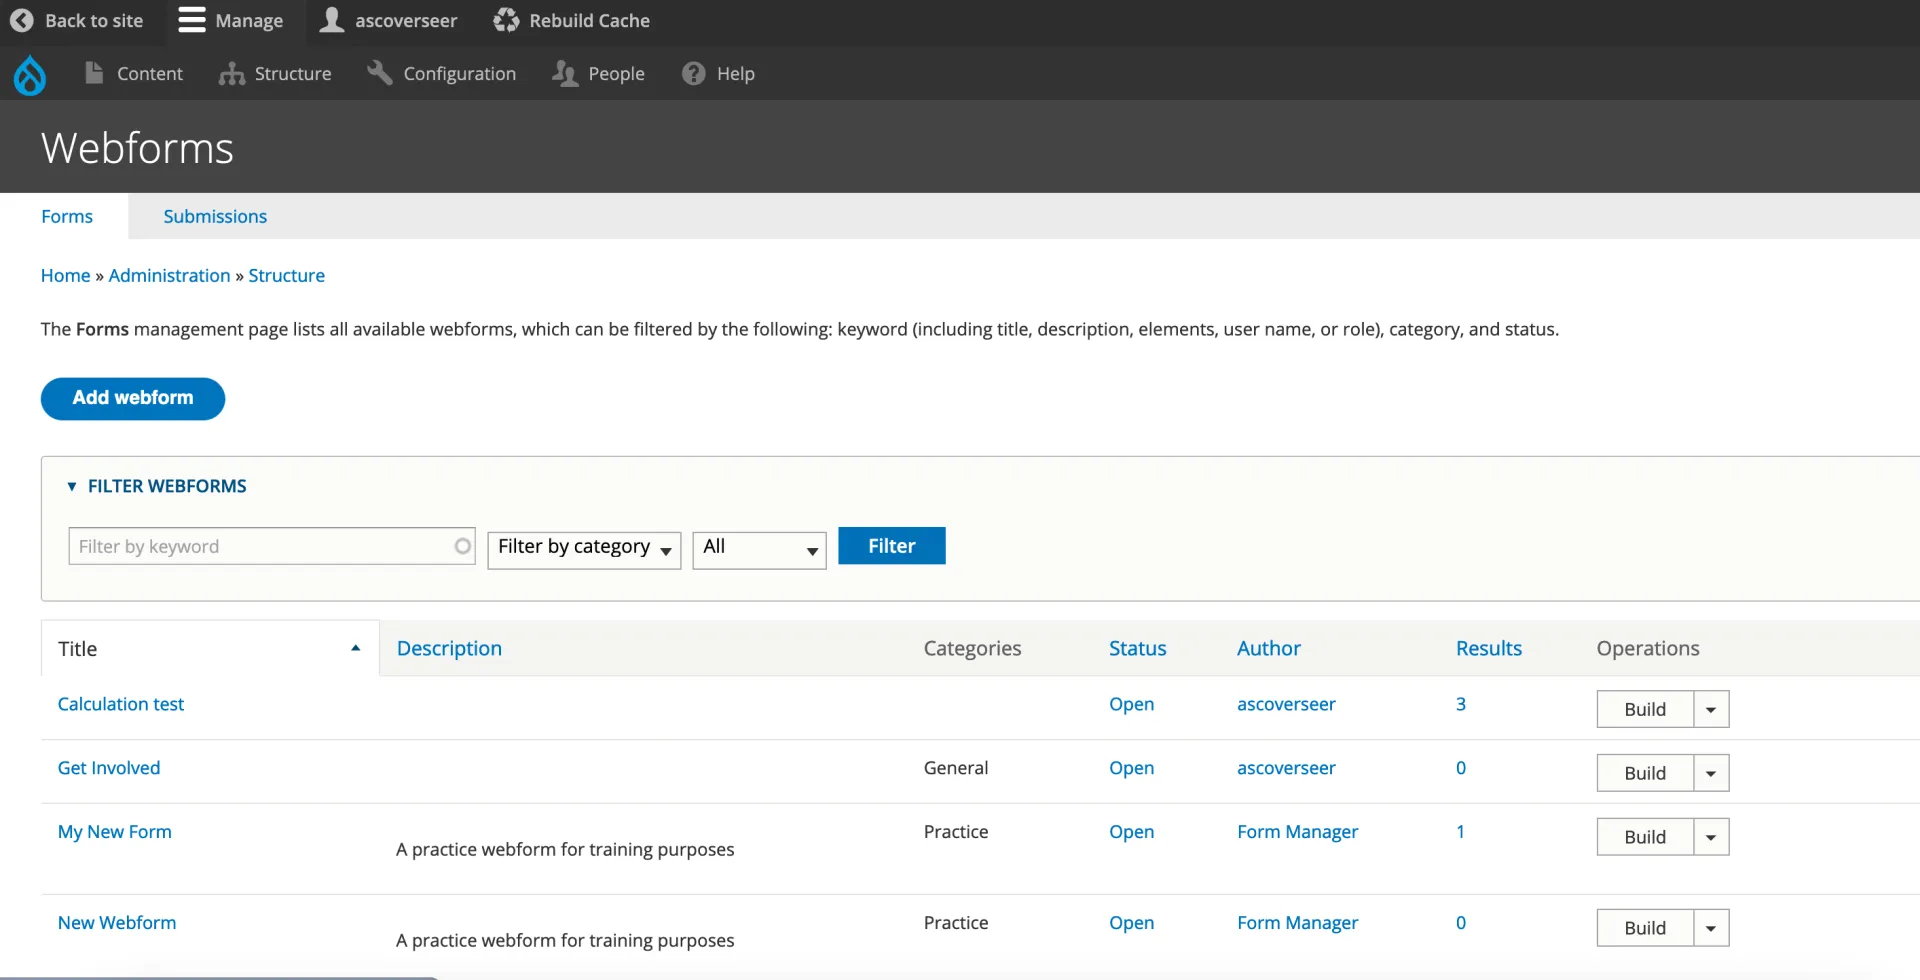The width and height of the screenshot is (1920, 980).
Task: View the 1 result for My New Form
Action: 1460,832
